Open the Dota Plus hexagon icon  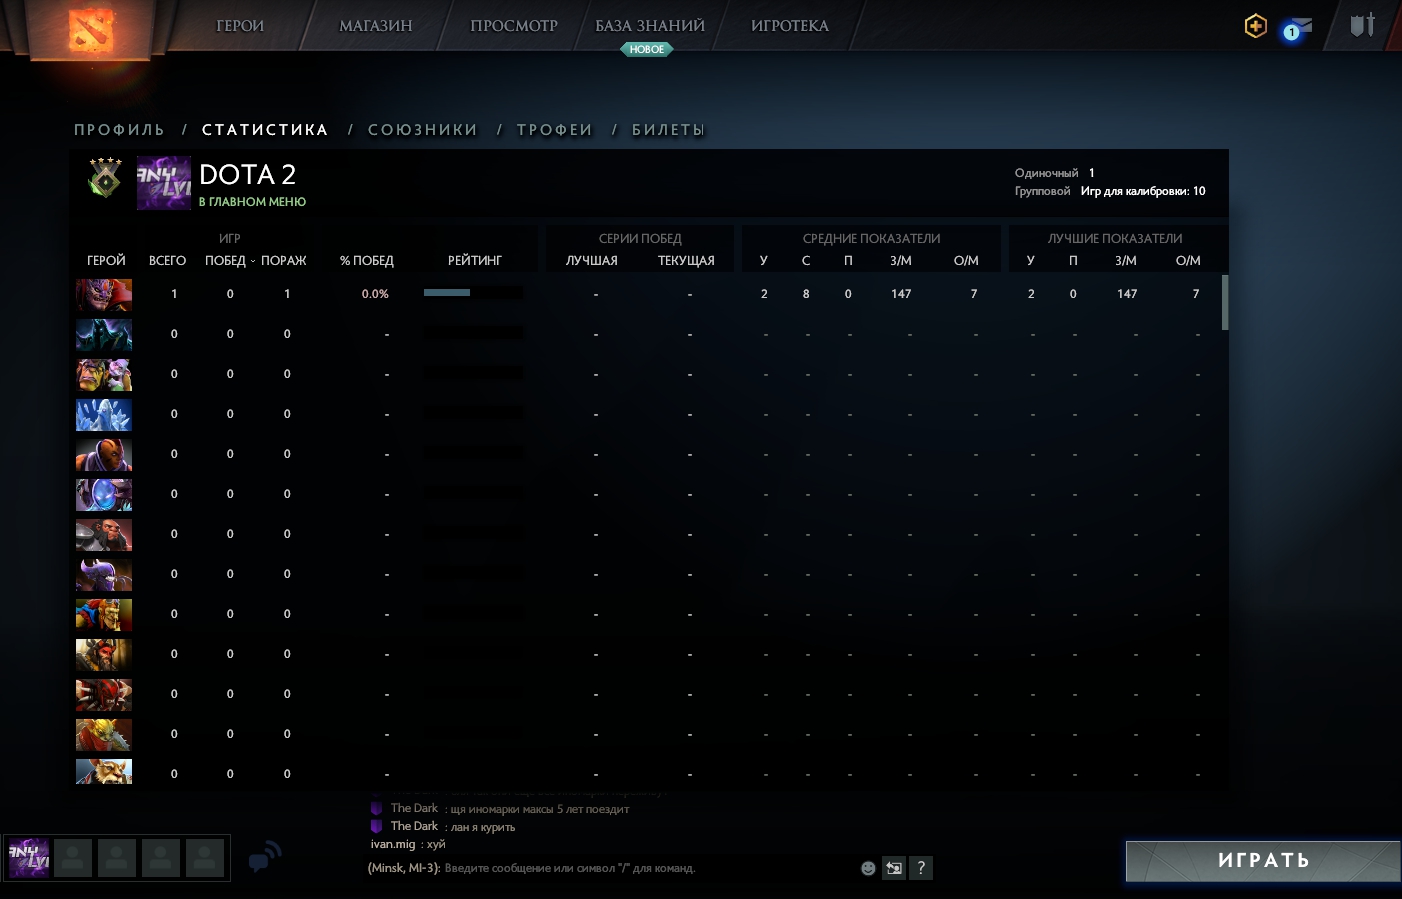tap(1256, 26)
